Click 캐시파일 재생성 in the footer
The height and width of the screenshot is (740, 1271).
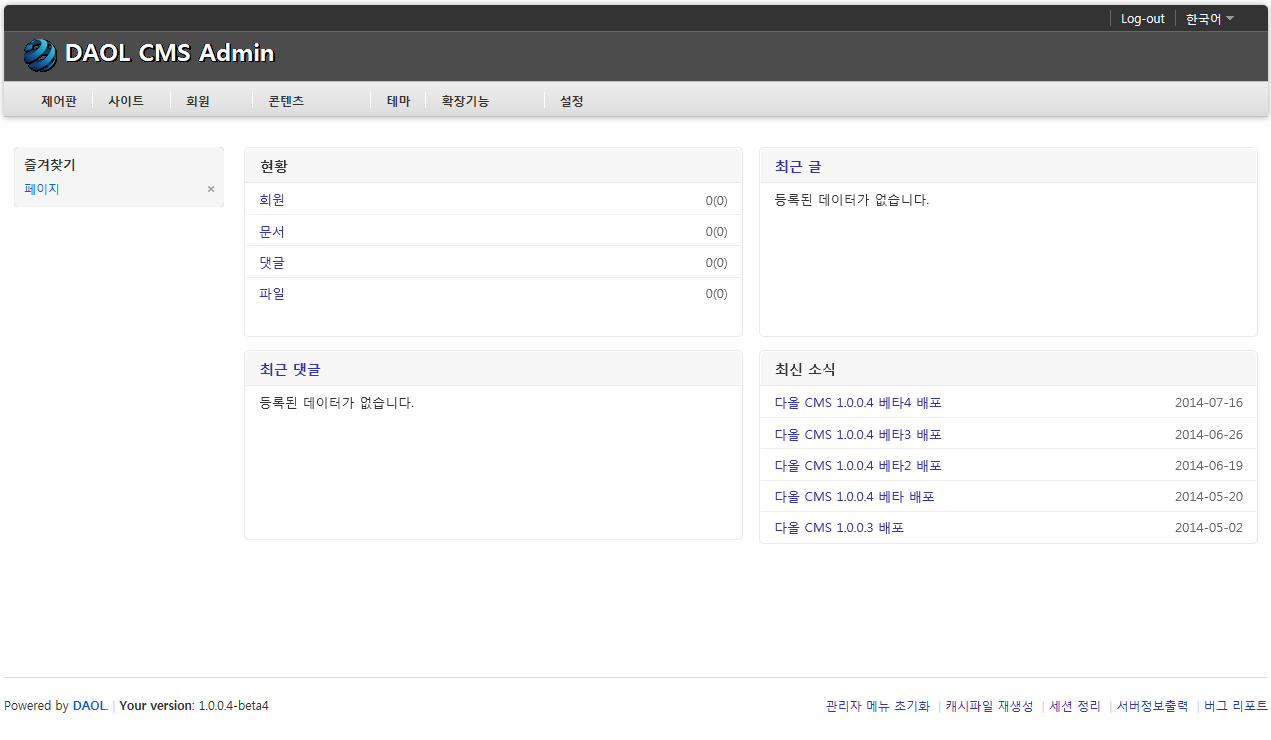[989, 705]
